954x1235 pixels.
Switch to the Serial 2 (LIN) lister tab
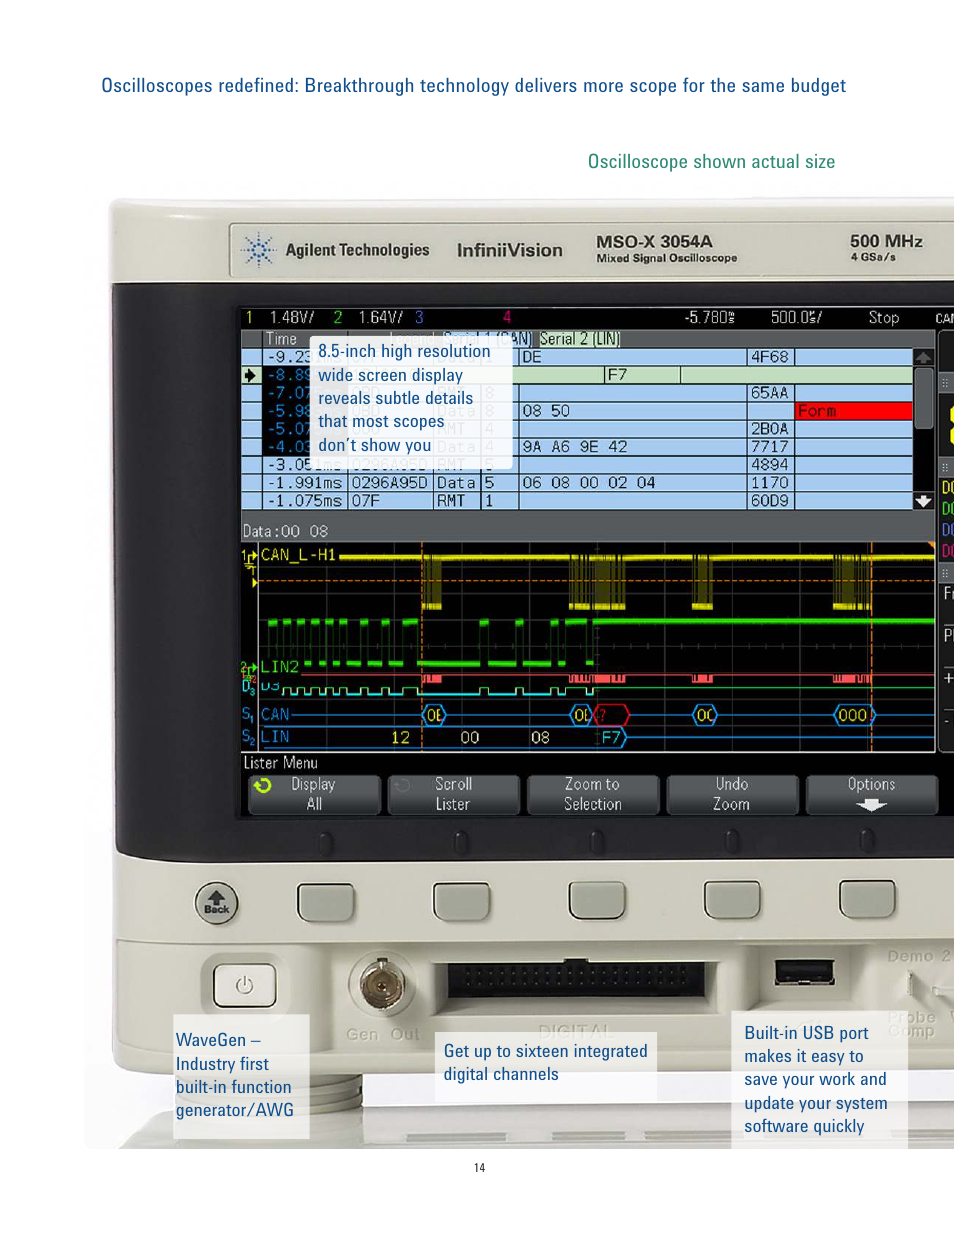pos(580,339)
